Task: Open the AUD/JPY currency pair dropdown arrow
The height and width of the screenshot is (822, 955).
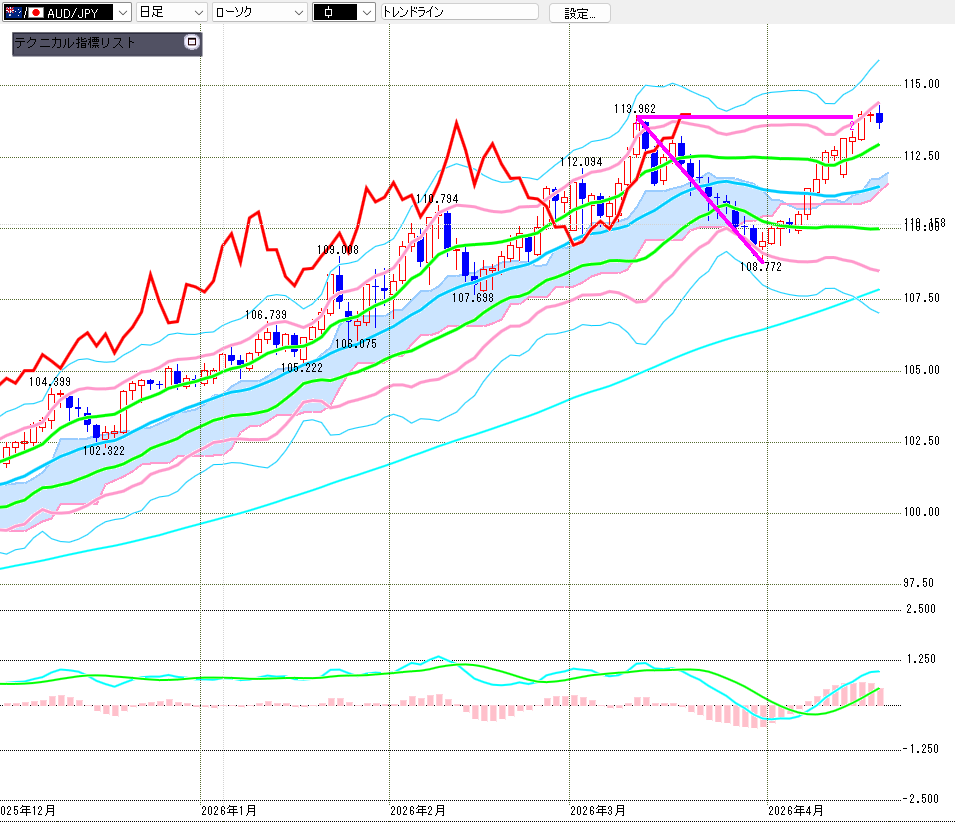Action: (122, 12)
